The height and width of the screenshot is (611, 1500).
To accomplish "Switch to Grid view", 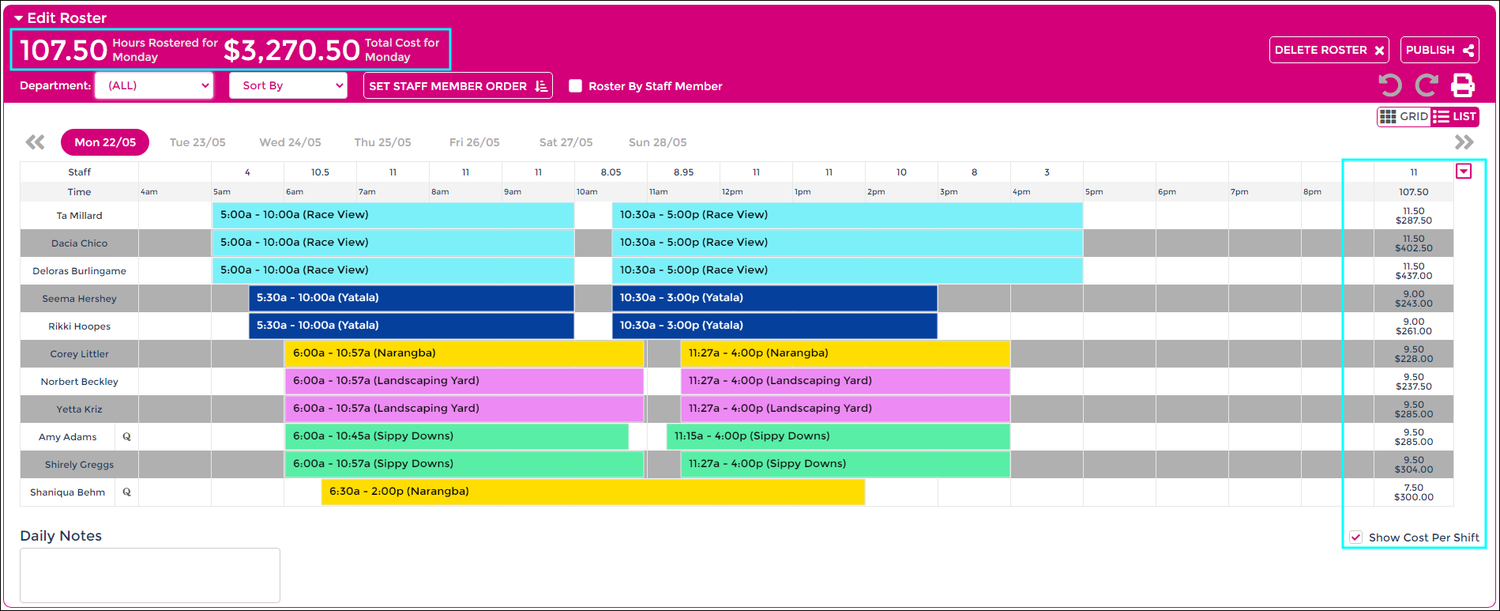I will click(x=1404, y=117).
